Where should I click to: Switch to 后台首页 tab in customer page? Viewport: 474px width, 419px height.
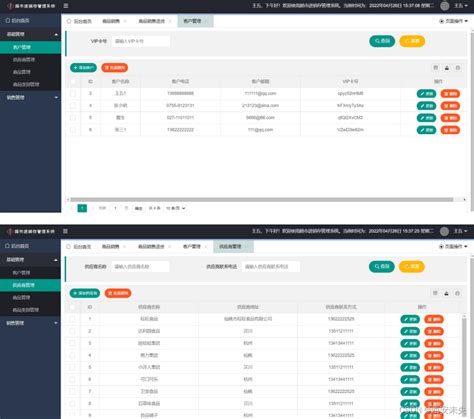point(79,21)
